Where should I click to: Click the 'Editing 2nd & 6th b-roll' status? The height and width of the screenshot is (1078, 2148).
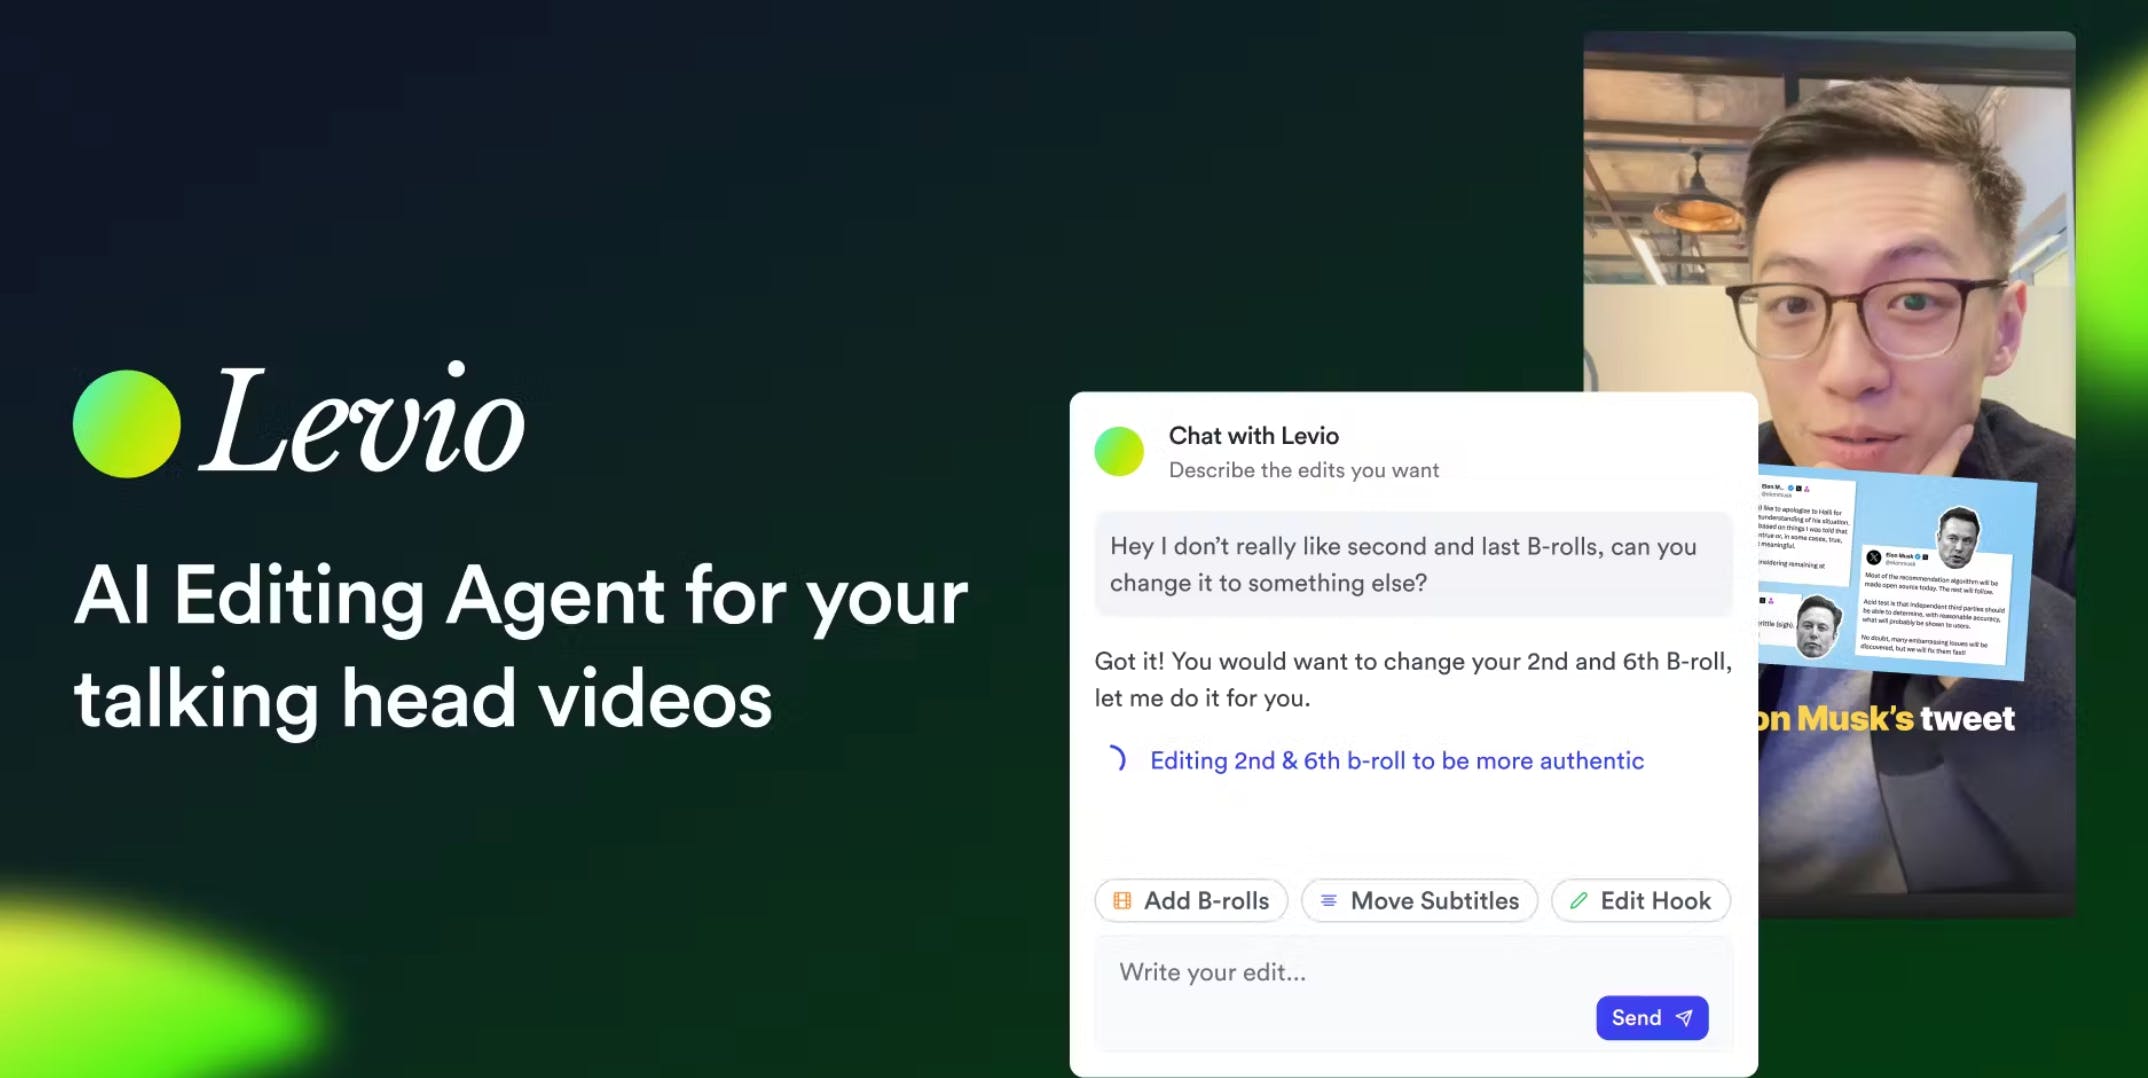pos(1396,760)
